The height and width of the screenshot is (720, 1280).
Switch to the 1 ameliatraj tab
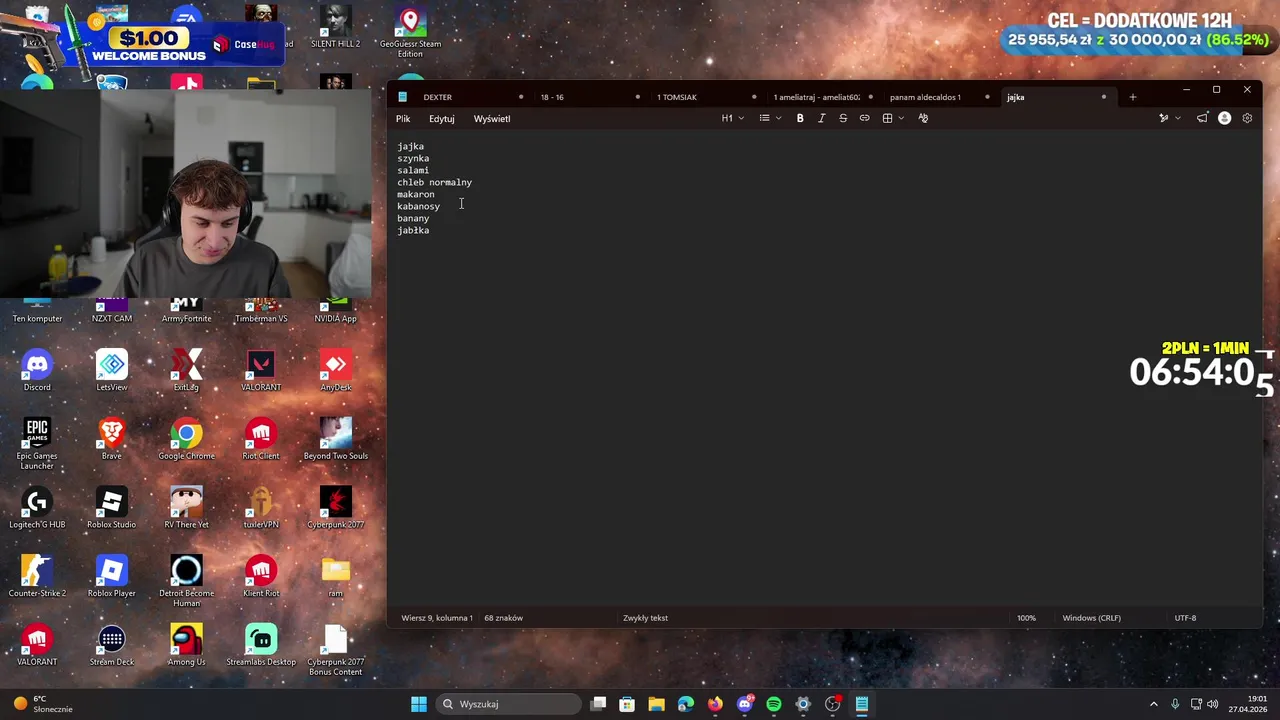(x=816, y=97)
